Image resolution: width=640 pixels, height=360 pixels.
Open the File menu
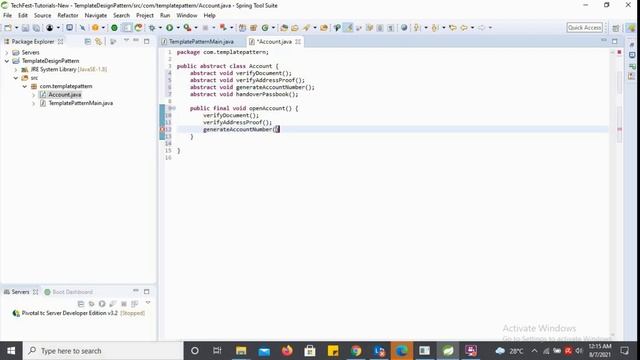pos(7,16)
